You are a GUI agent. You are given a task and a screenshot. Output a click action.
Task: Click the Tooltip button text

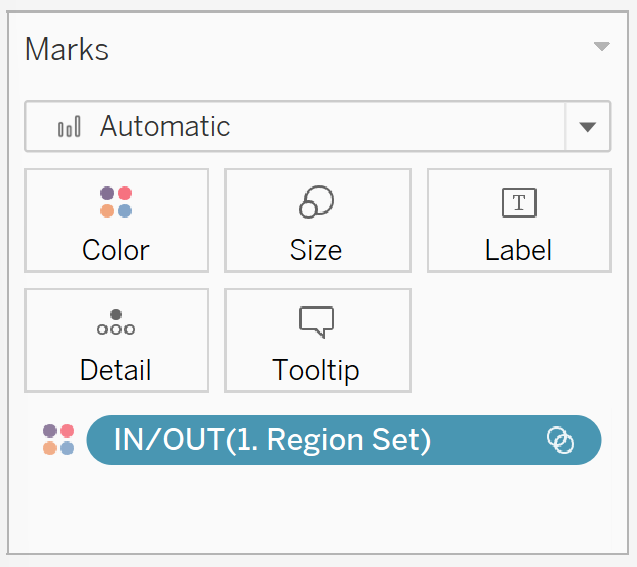click(x=316, y=370)
